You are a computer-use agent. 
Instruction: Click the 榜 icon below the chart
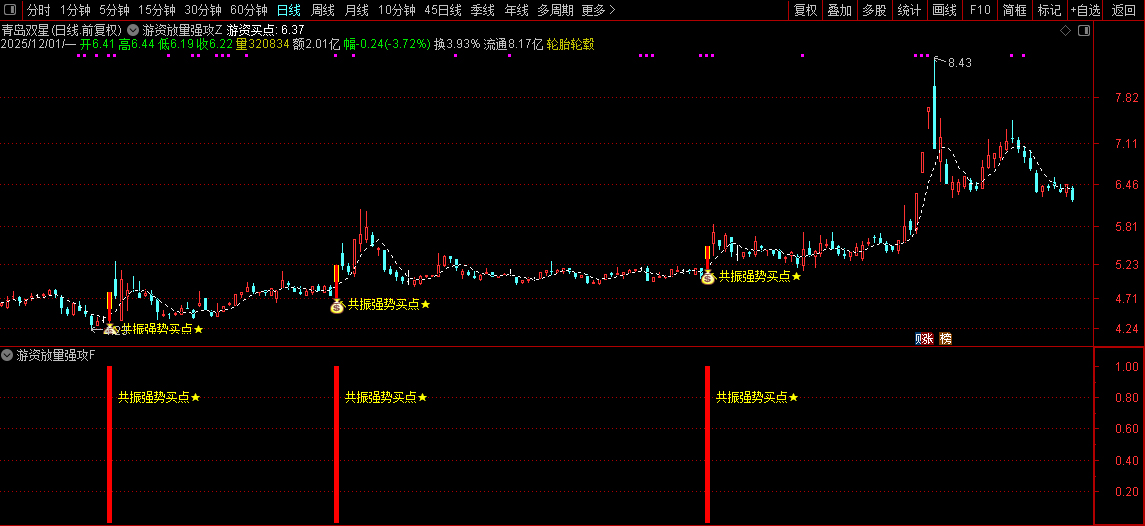tap(946, 339)
